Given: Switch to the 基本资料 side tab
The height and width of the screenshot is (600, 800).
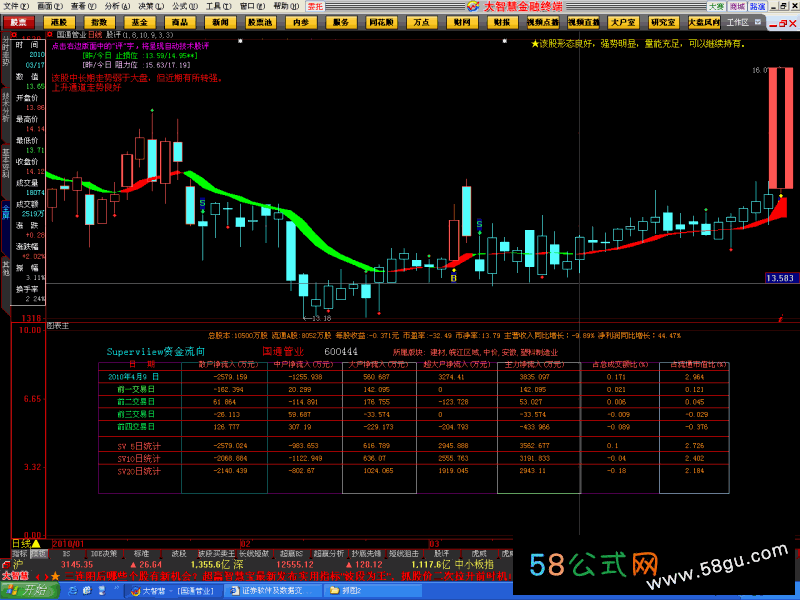Looking at the screenshot, I should (6, 163).
